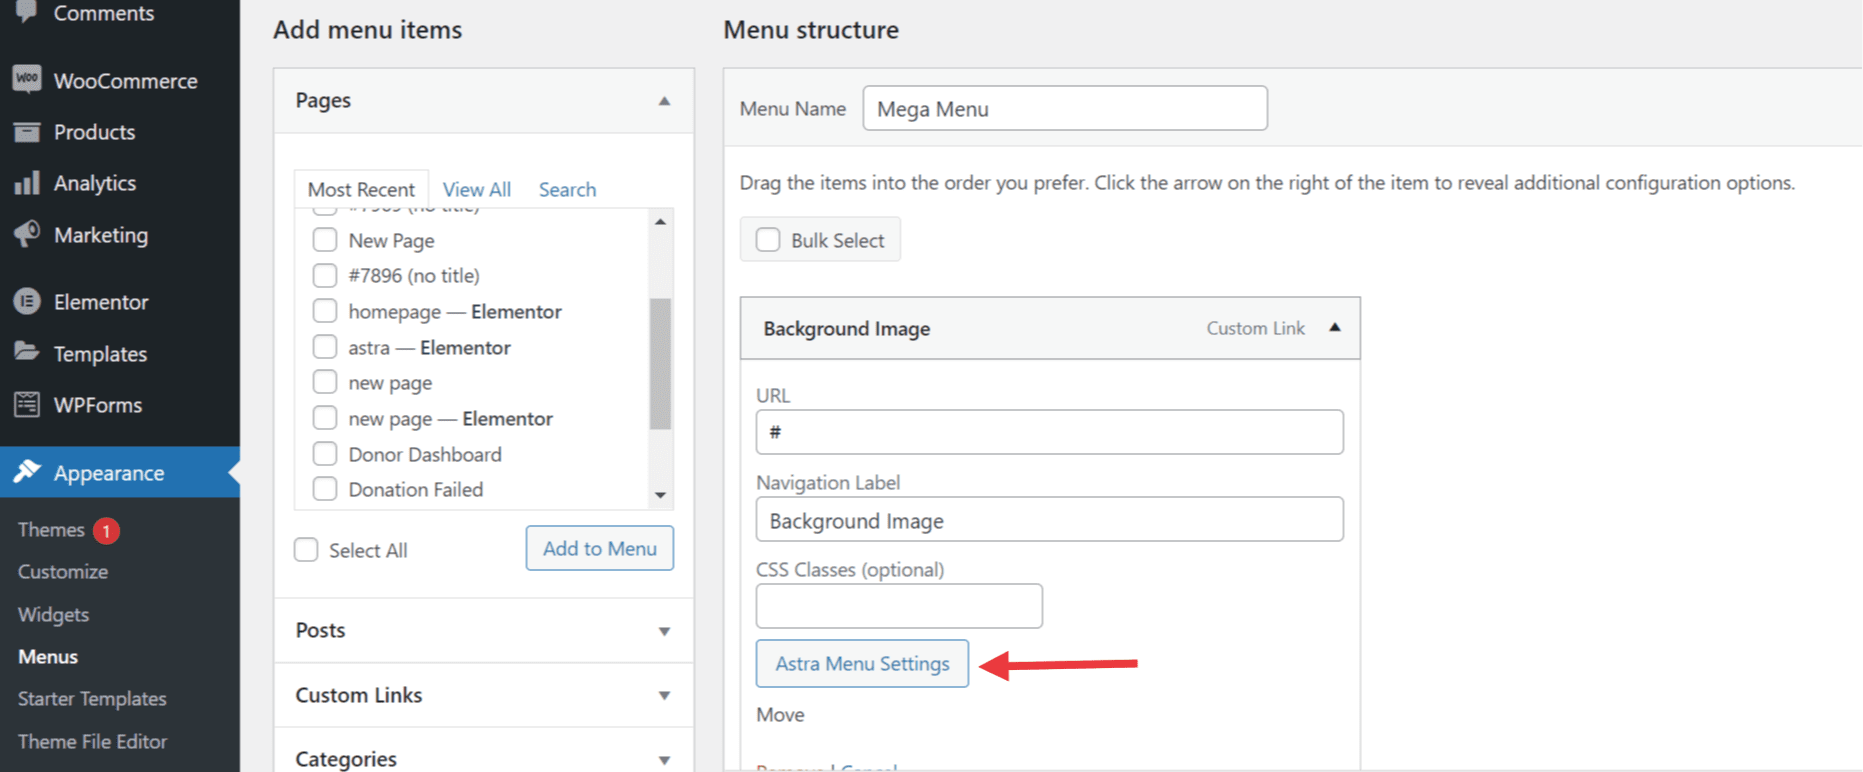Click the WPForms icon in sidebar
This screenshot has height=772, width=1863.
(x=27, y=405)
